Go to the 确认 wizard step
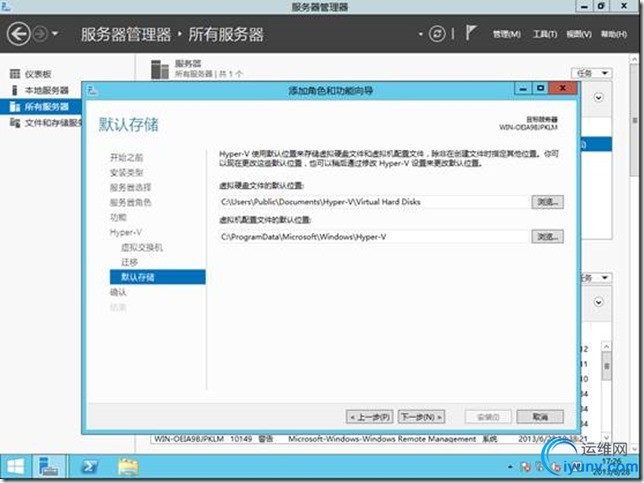 118,292
